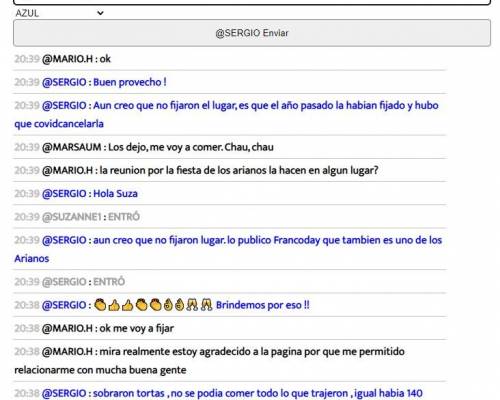Click the @SERGIO name in sobraron tortas message
Image resolution: width=500 pixels, height=400 pixels.
(x=64, y=393)
